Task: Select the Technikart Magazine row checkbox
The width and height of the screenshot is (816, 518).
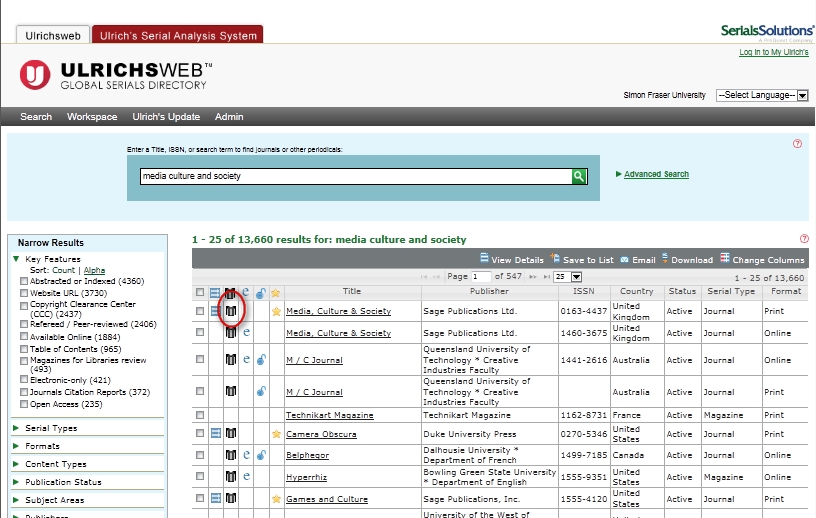Action: (200, 415)
